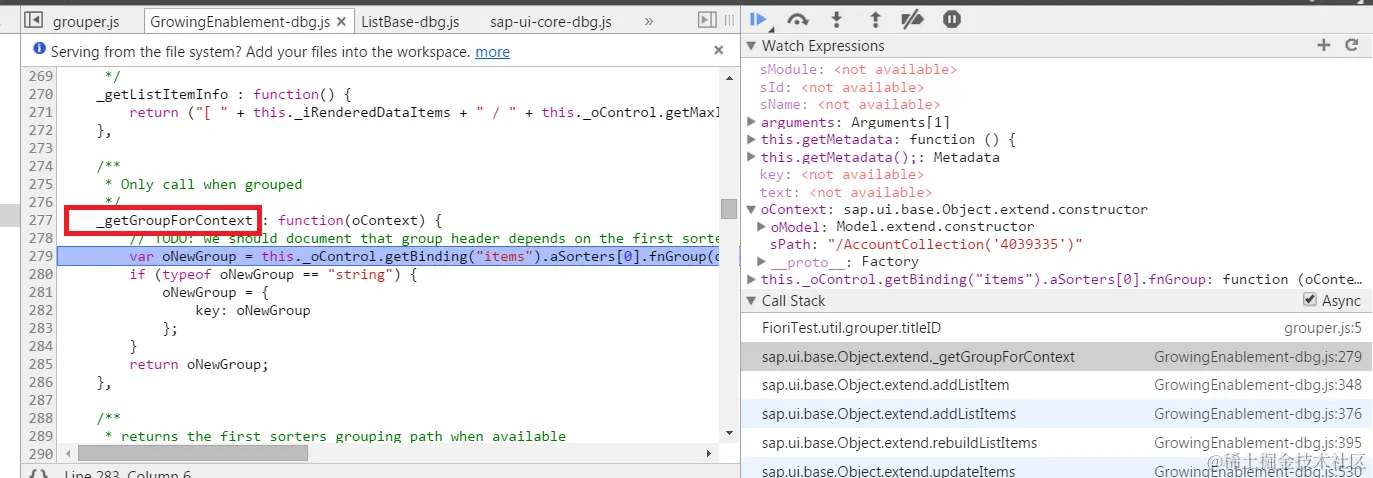Click _getListItemInfo function name in code

[x=162, y=95]
